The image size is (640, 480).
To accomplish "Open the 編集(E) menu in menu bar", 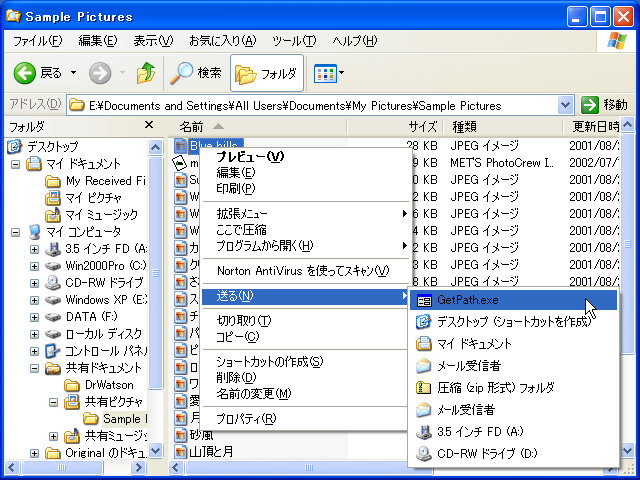I will pos(98,41).
